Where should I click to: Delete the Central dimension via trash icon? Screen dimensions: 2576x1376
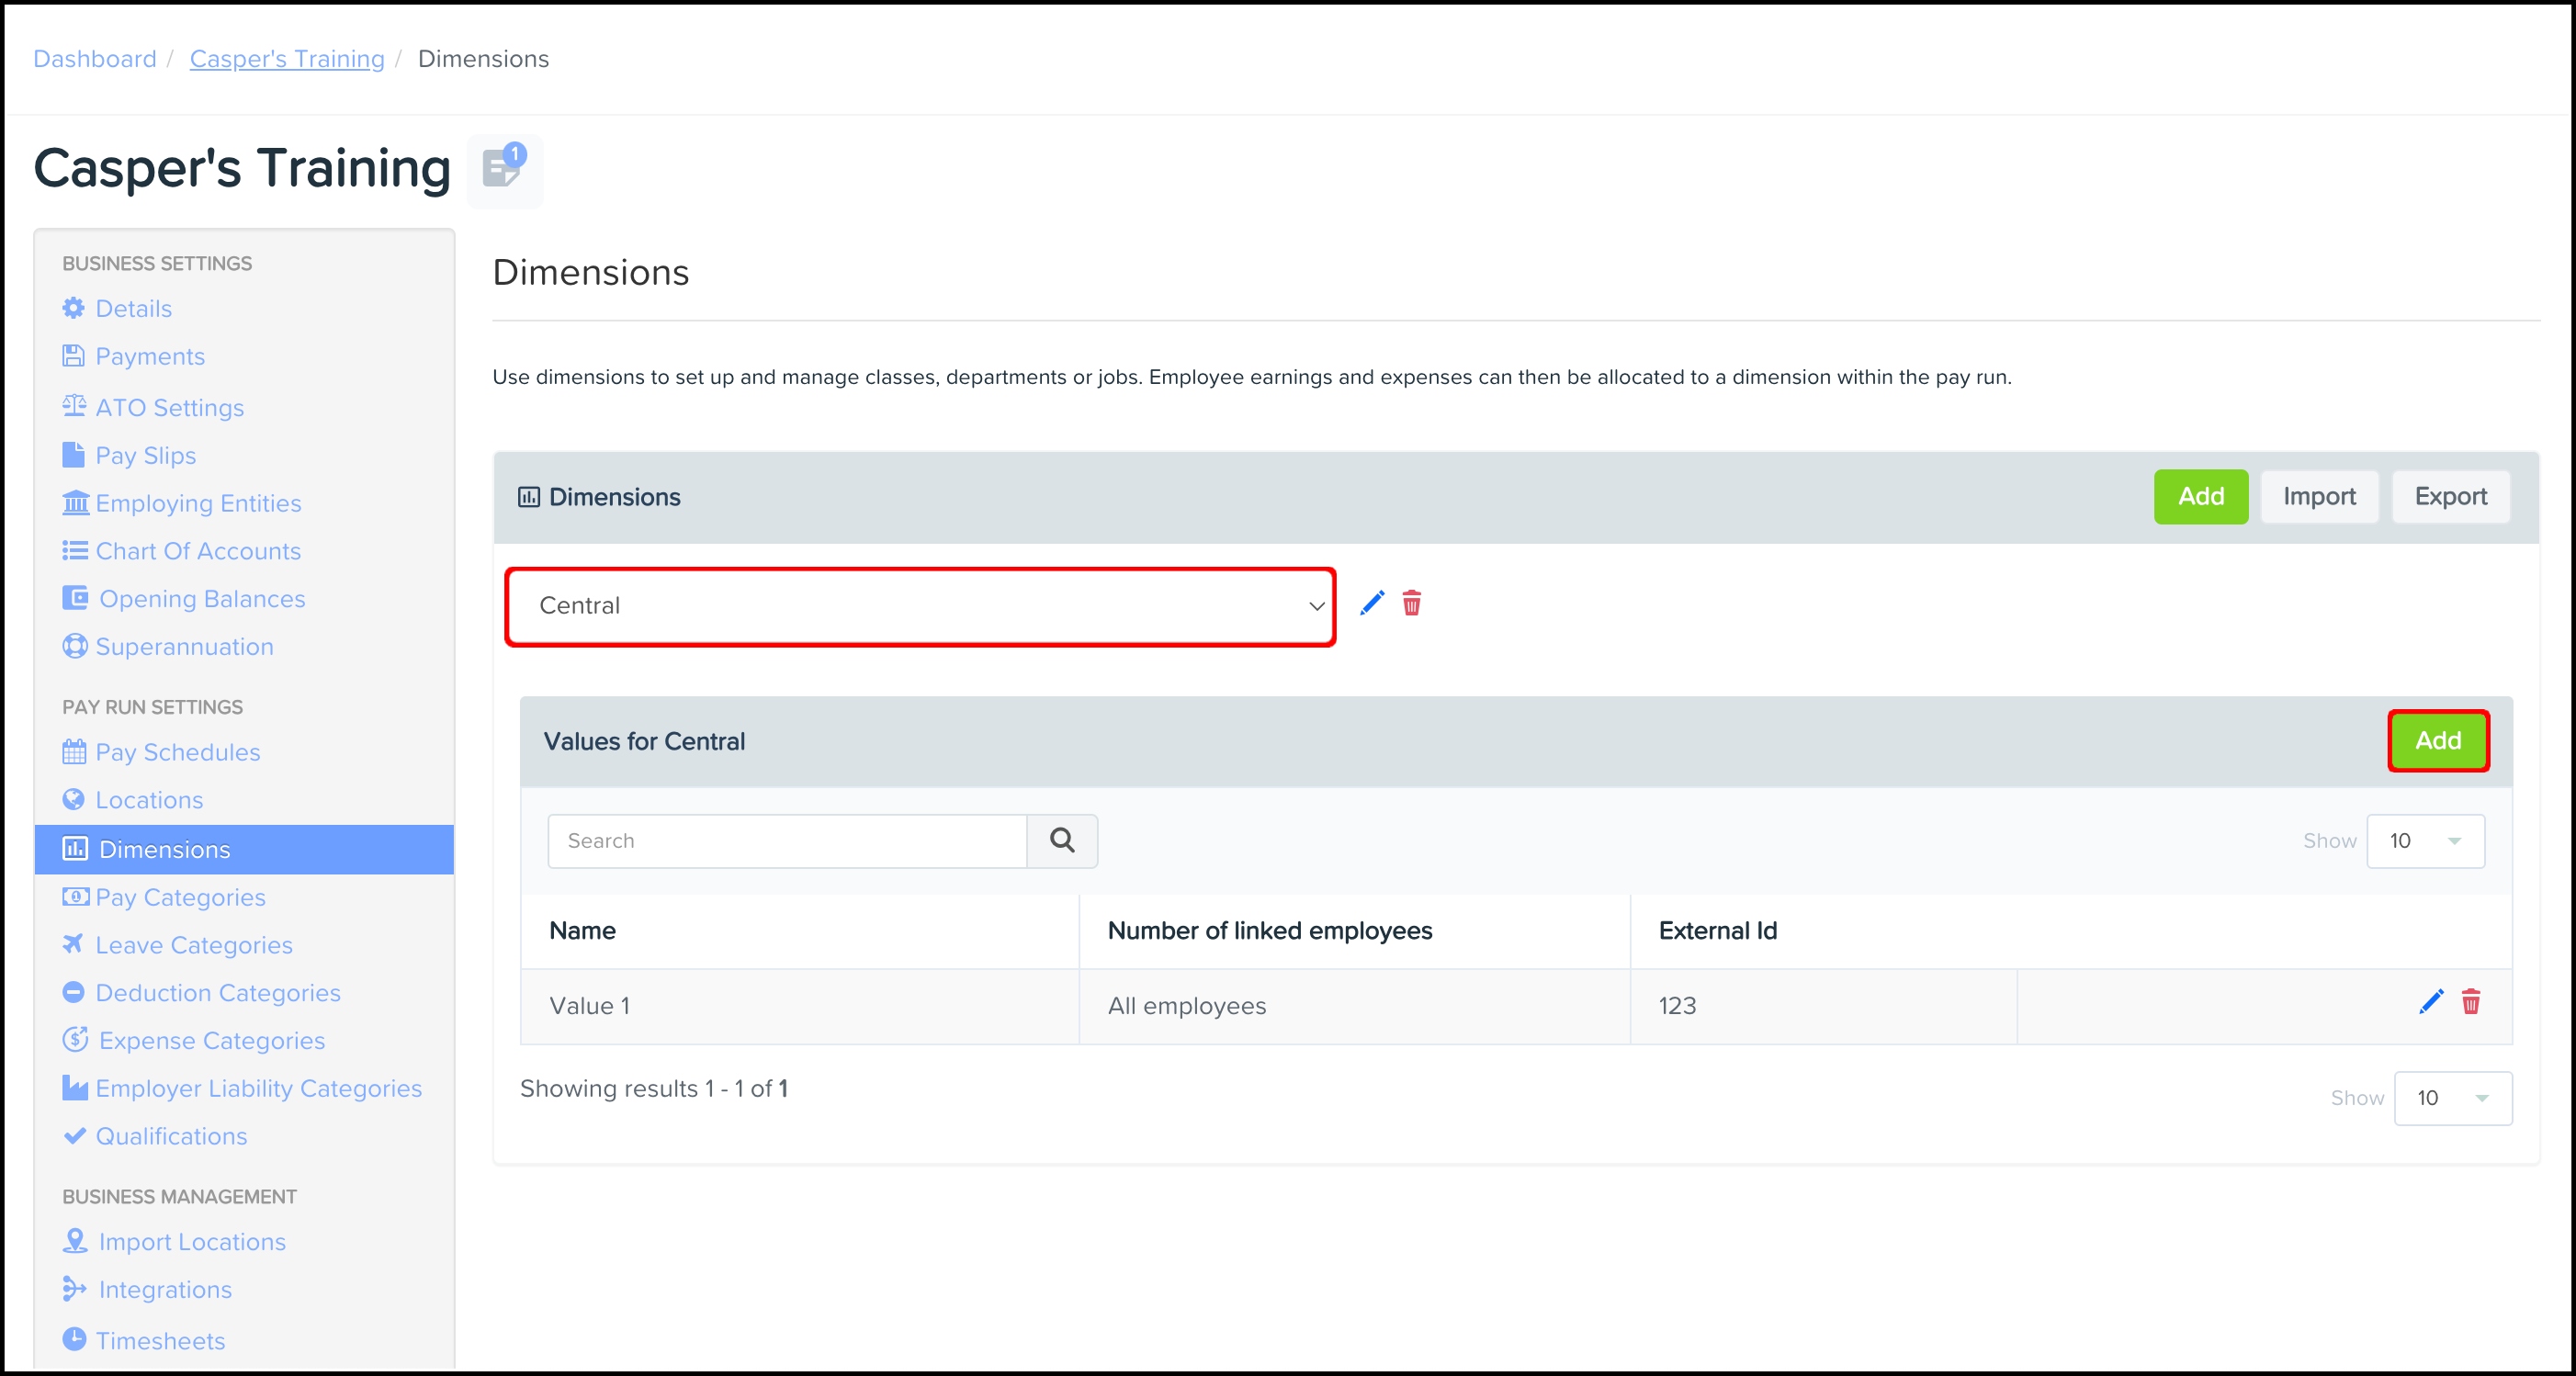(1411, 603)
